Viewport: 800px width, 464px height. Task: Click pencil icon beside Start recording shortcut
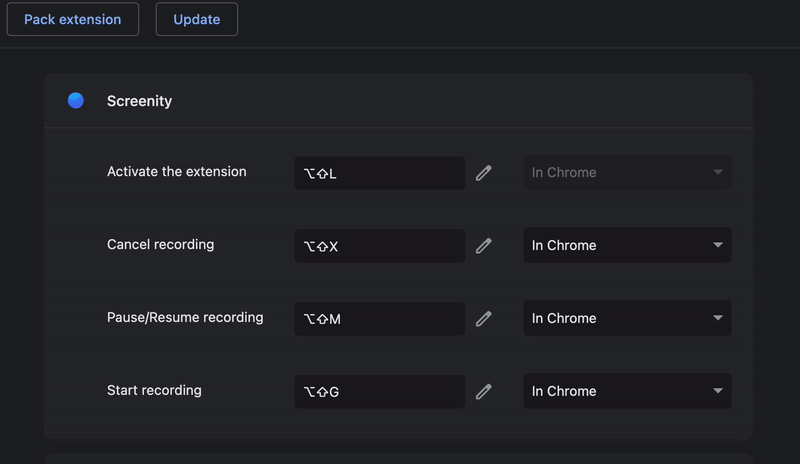point(484,391)
